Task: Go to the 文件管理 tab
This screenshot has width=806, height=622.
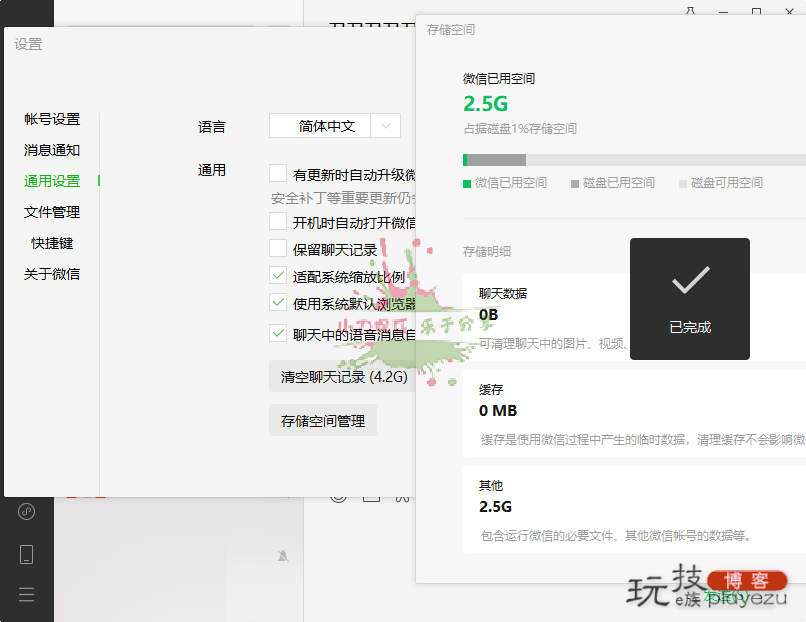Action: tap(52, 212)
